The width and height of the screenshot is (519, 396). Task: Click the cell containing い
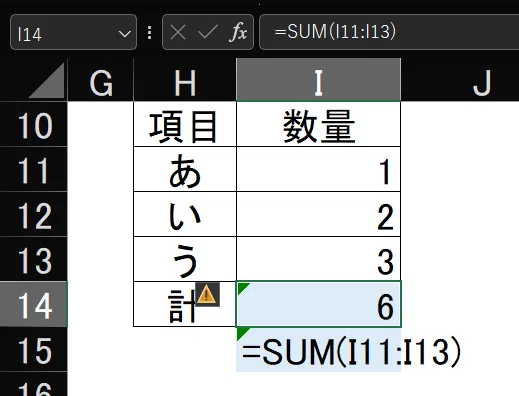click(x=185, y=214)
